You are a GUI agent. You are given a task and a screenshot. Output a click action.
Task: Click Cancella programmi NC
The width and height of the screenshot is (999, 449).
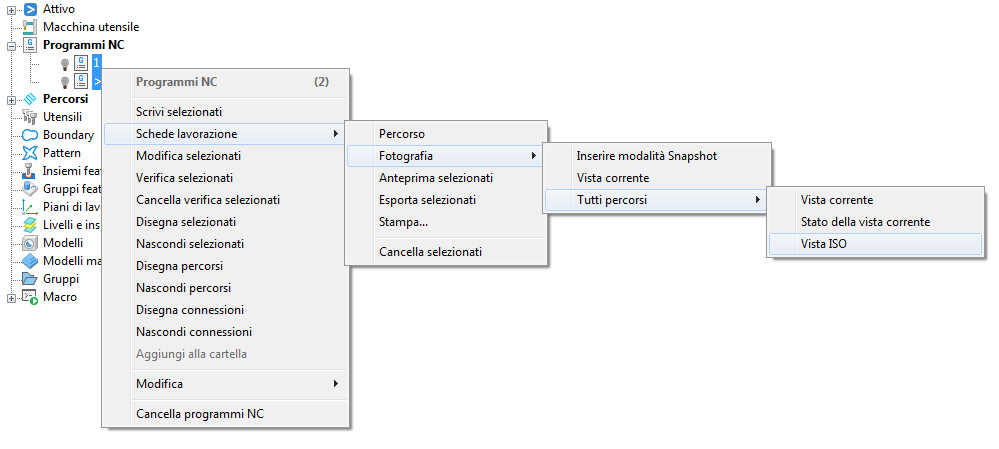click(x=200, y=414)
